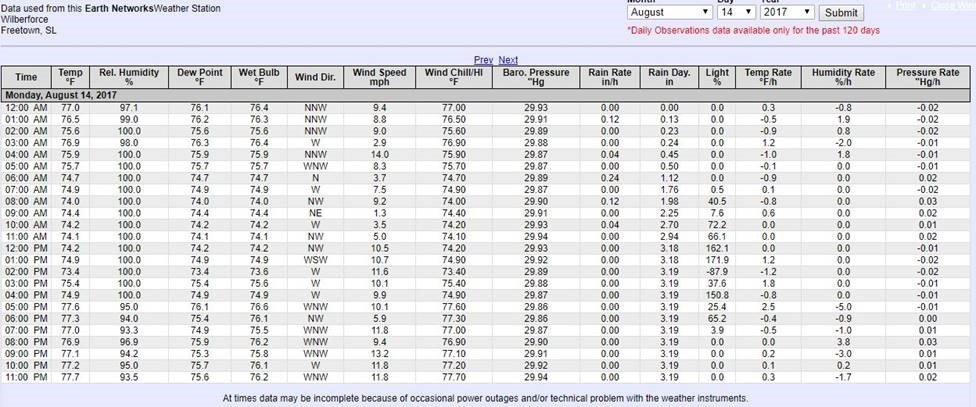
Task: Click Temp 73.4 in 02:00 PM row
Action: 70,271
